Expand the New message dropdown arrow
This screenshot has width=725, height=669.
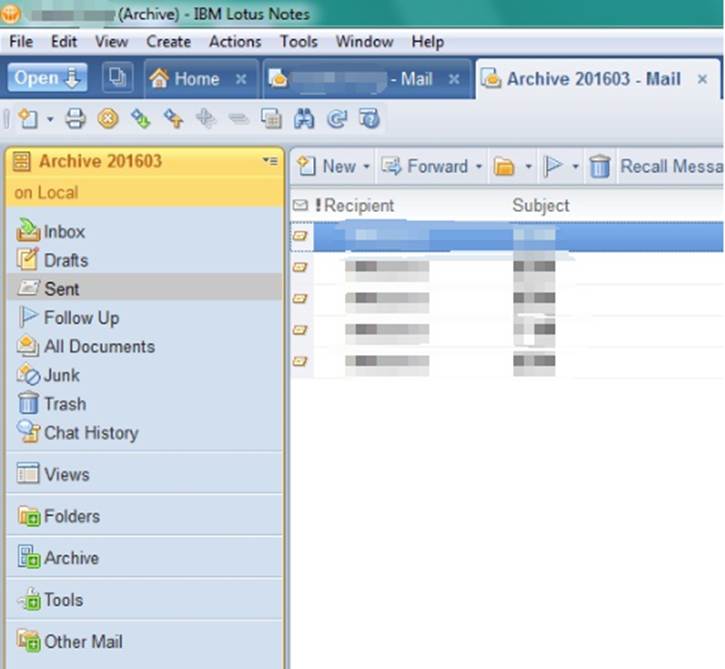(366, 167)
